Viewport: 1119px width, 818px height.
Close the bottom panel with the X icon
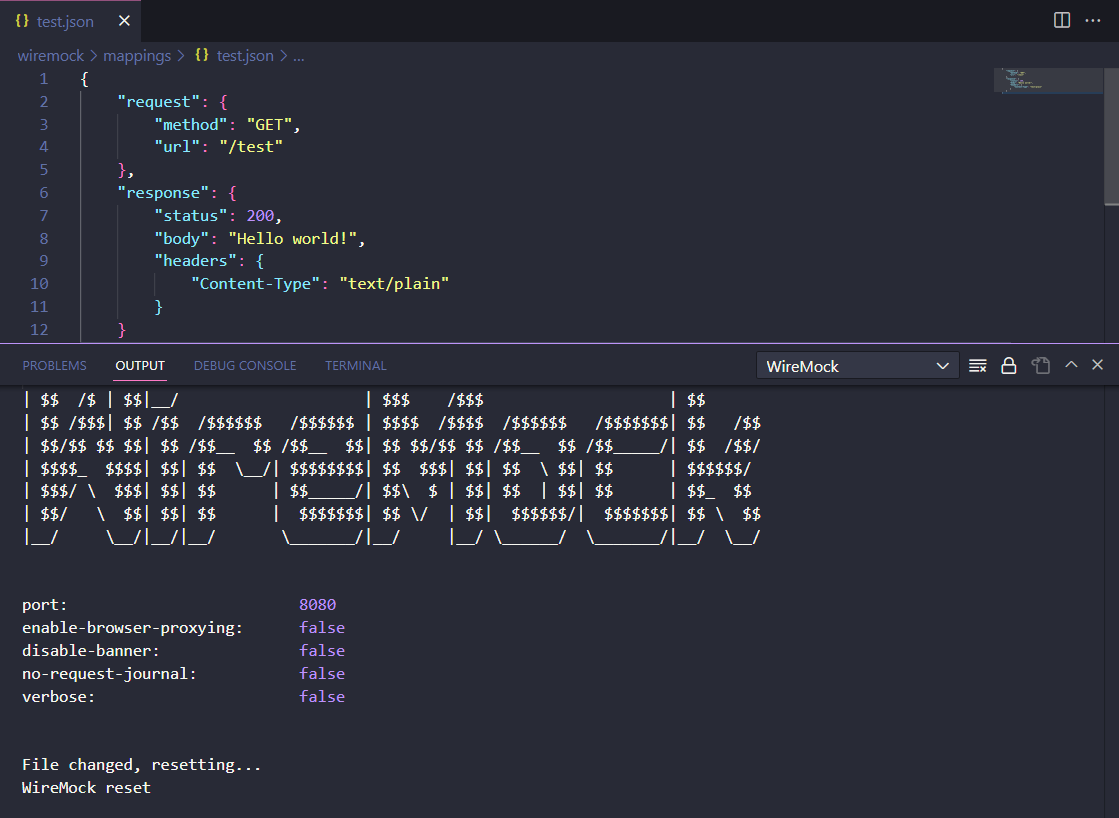tap(1098, 365)
